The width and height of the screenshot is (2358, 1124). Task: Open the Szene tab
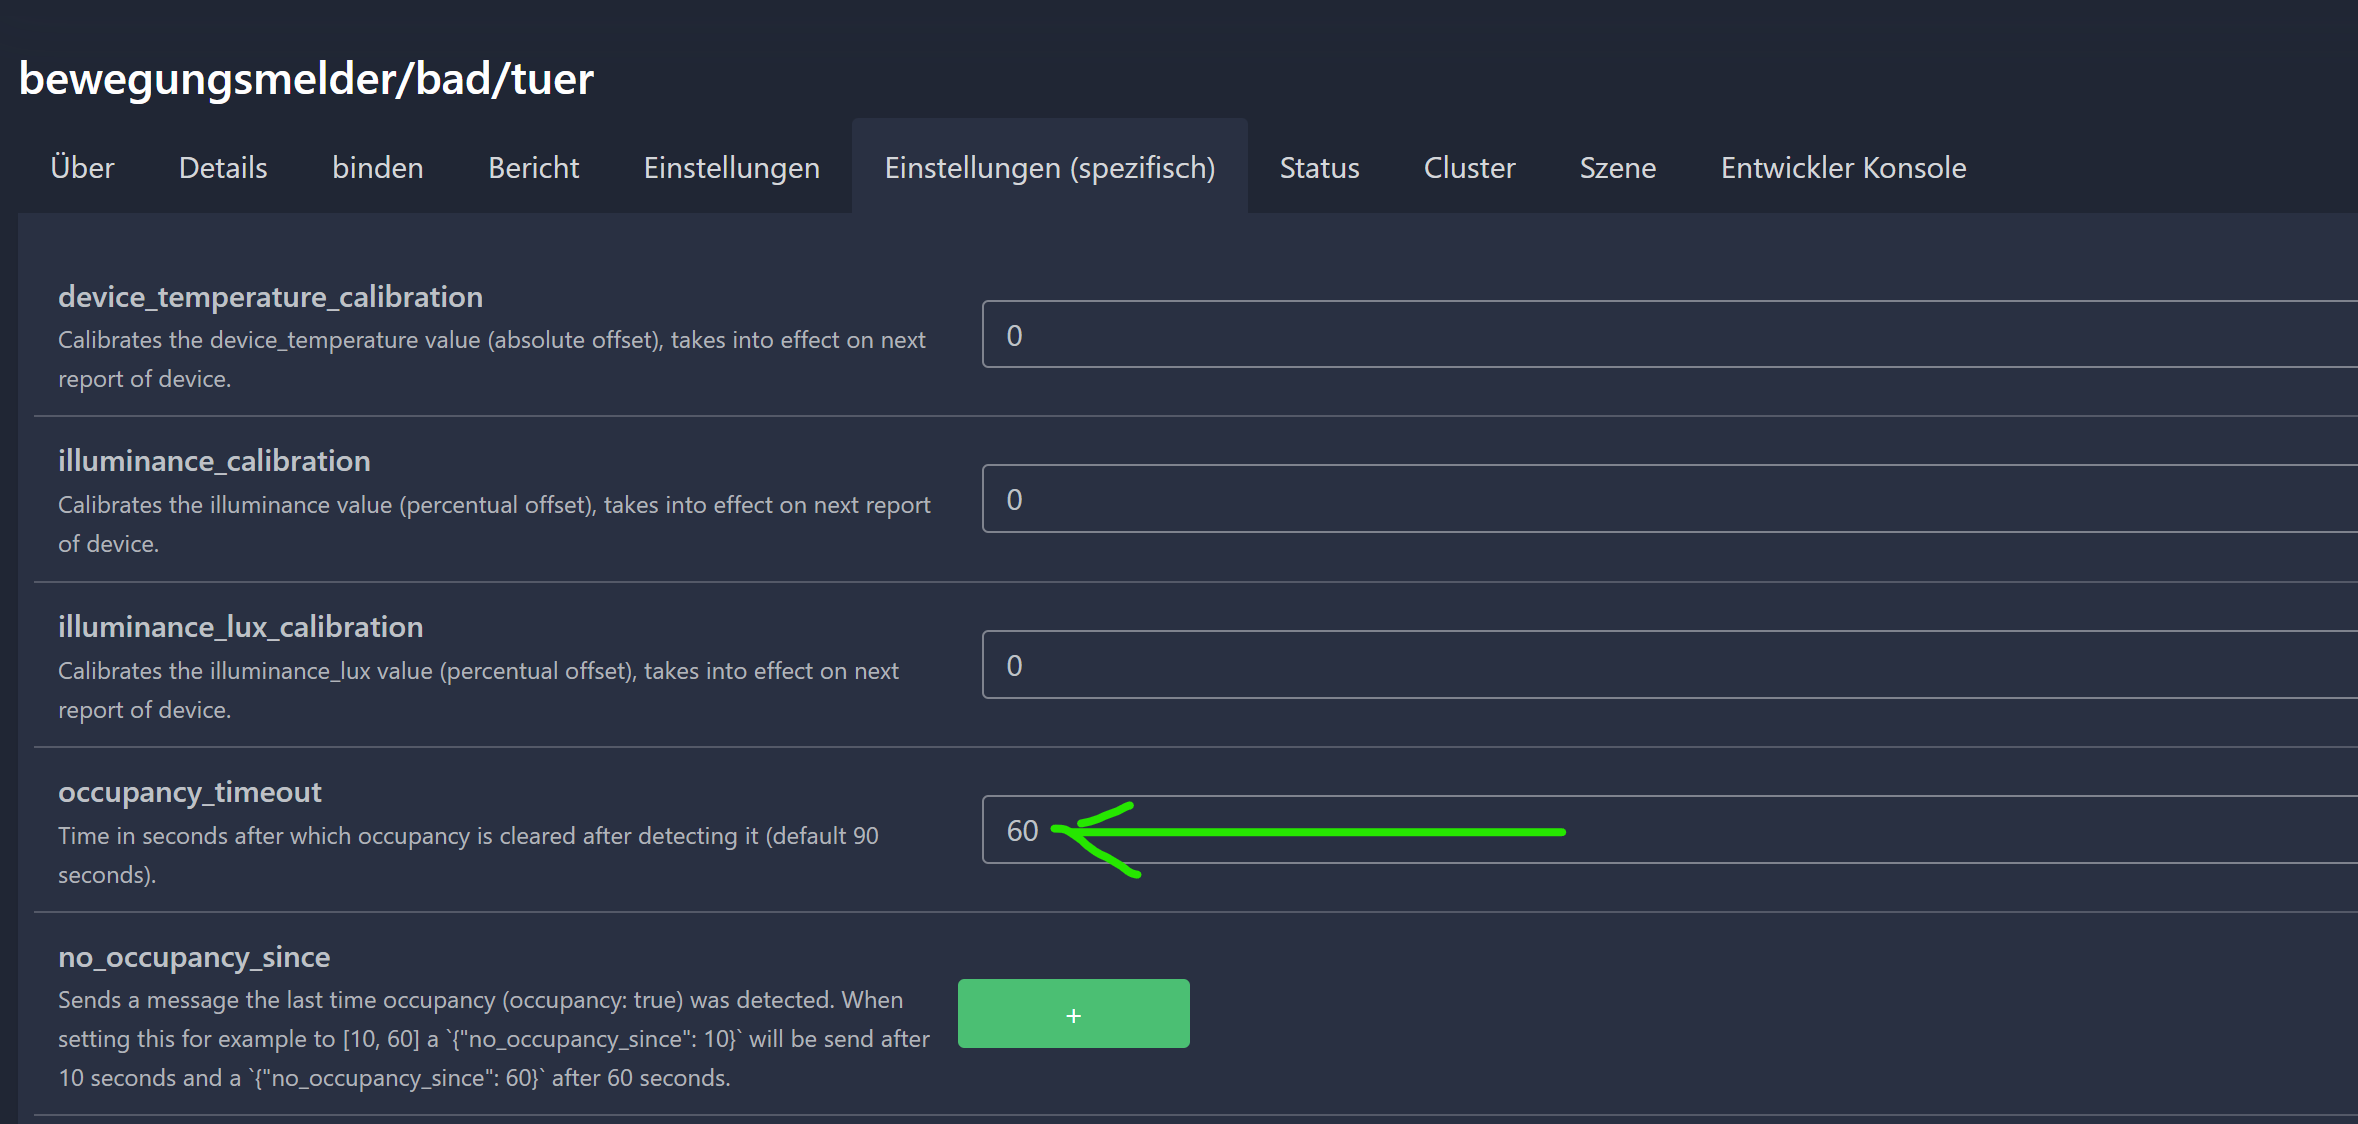1617,167
